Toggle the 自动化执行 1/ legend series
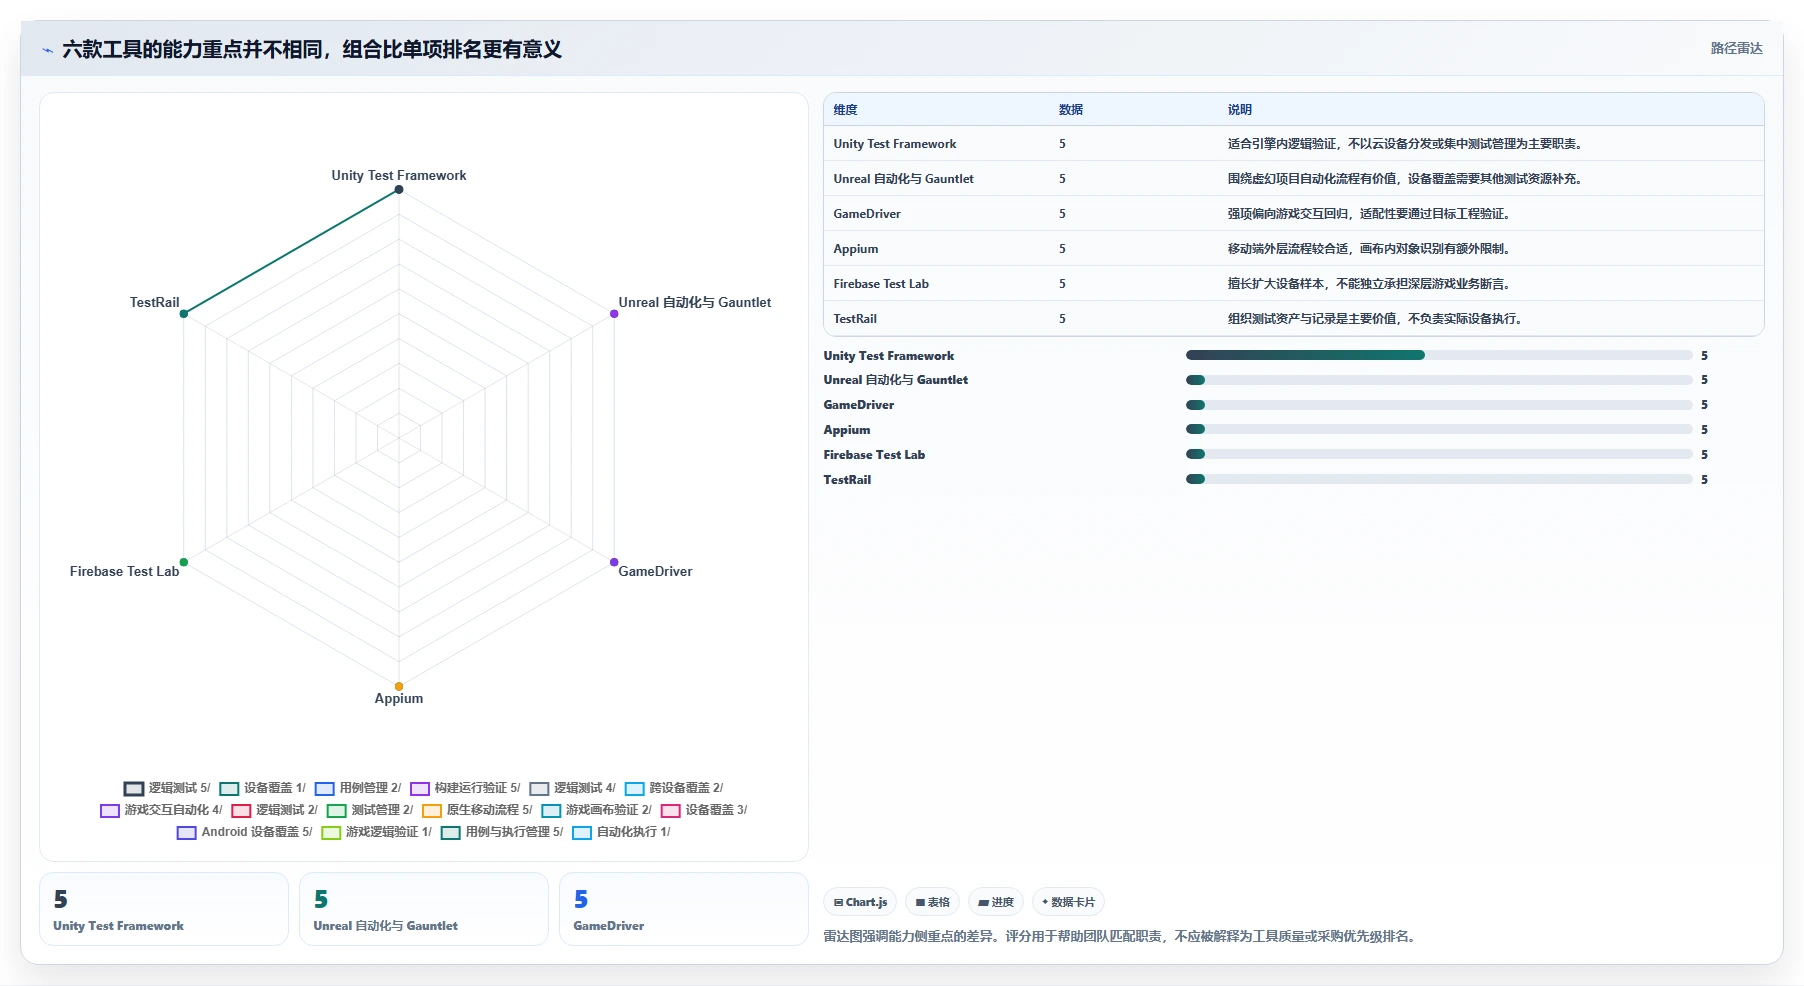Viewport: 1804px width, 986px height. pos(621,832)
